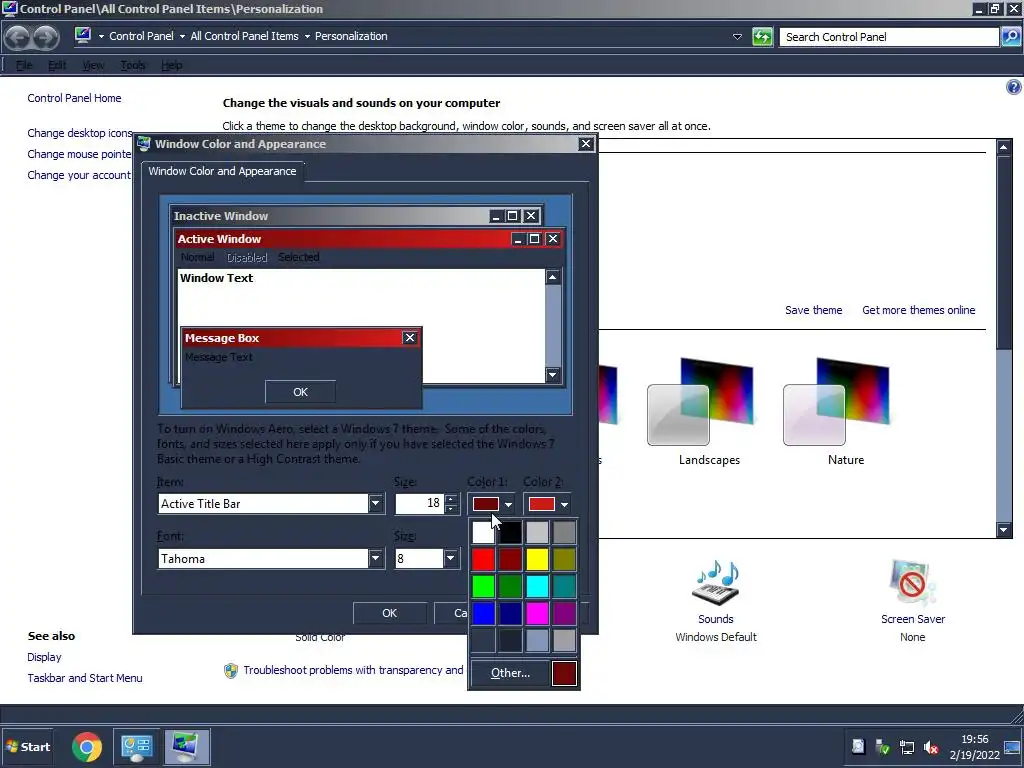Click the Other... color button
Screen dimensions: 1024x768
[x=510, y=673]
